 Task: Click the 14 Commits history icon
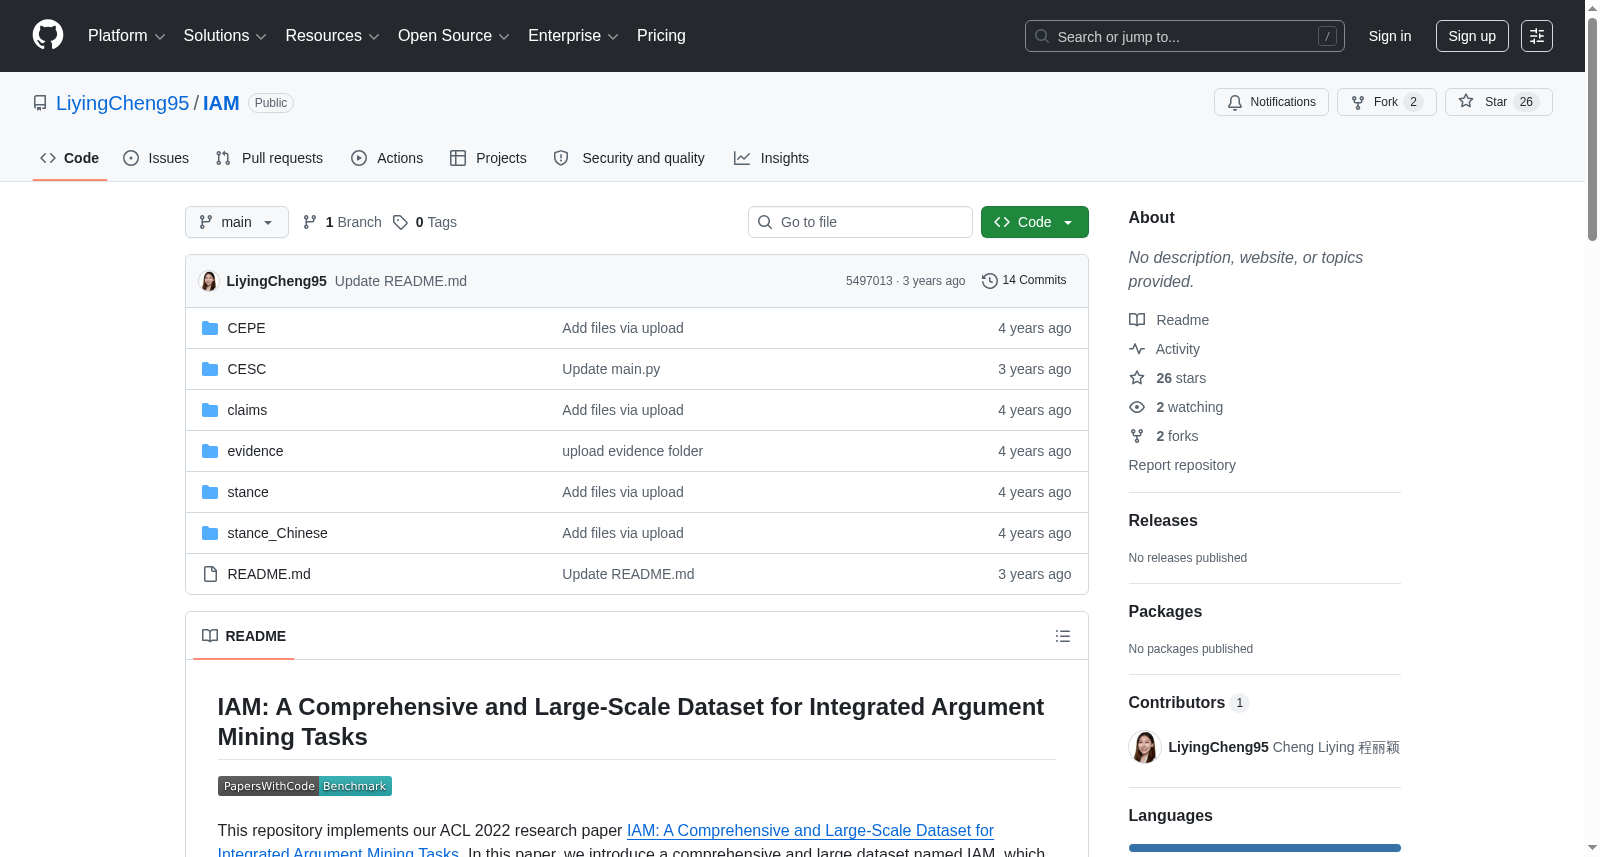coord(990,281)
